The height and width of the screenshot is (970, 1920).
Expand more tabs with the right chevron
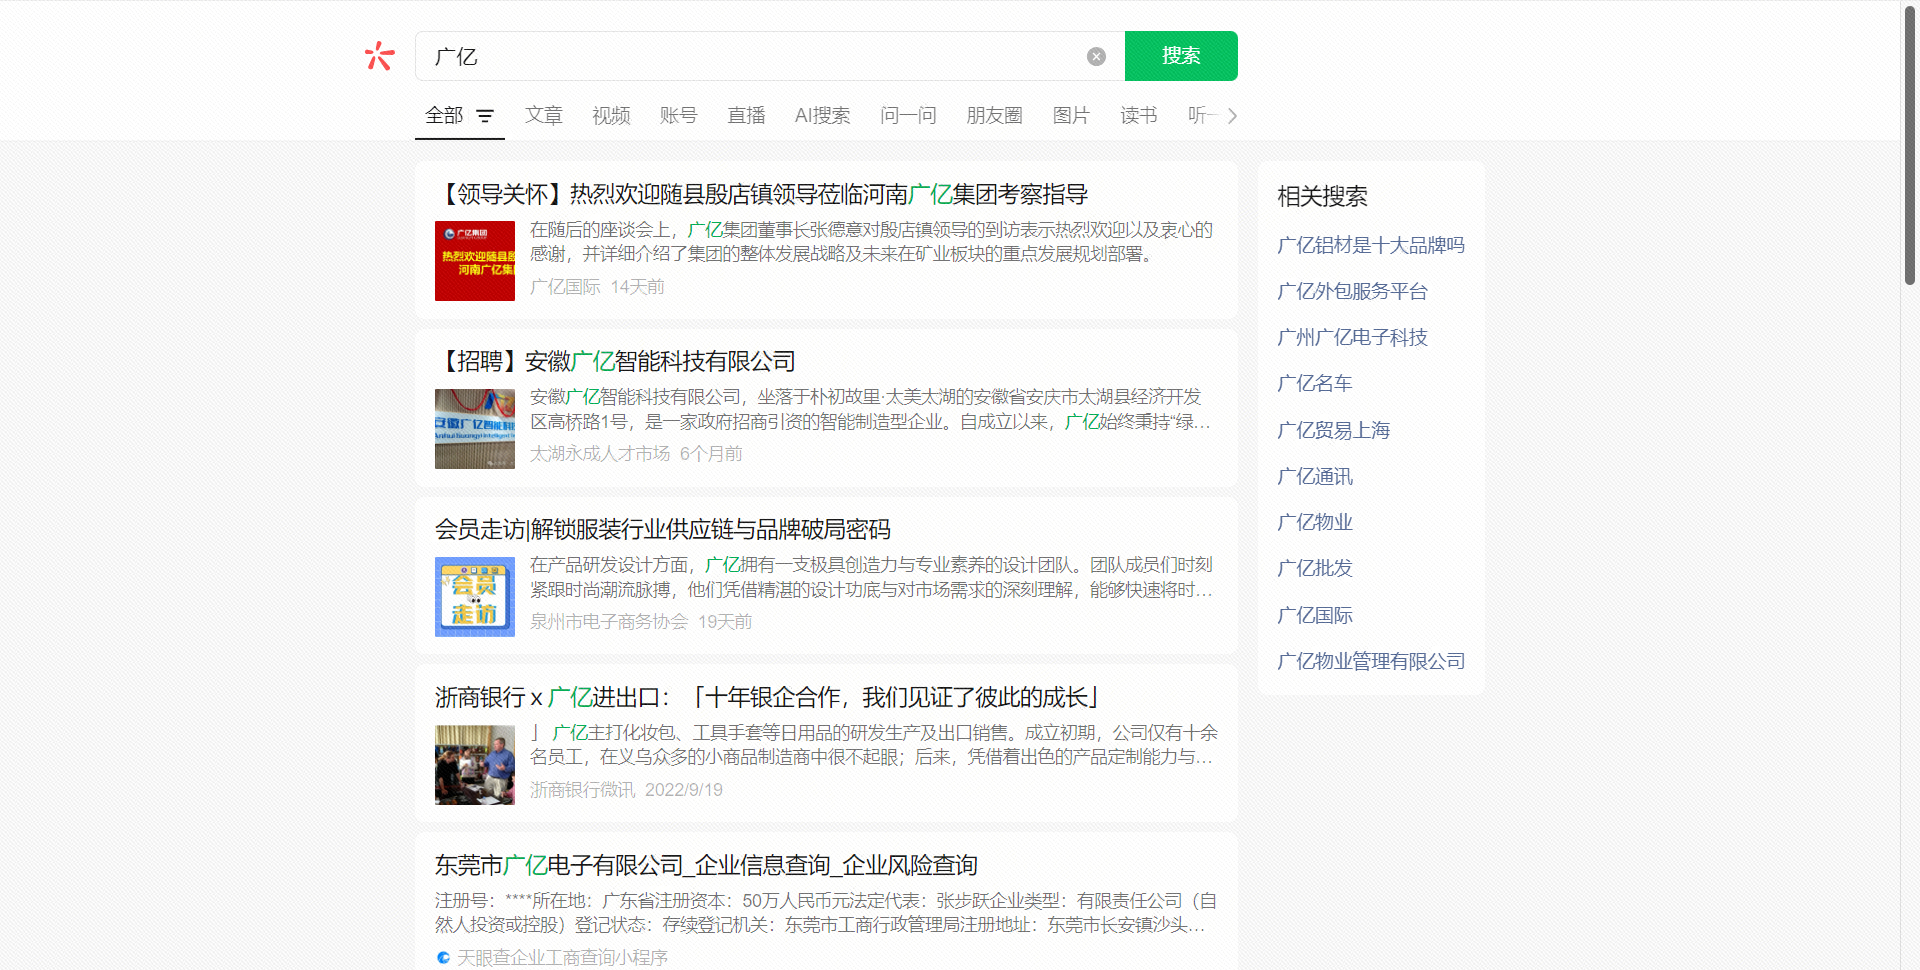(1232, 116)
